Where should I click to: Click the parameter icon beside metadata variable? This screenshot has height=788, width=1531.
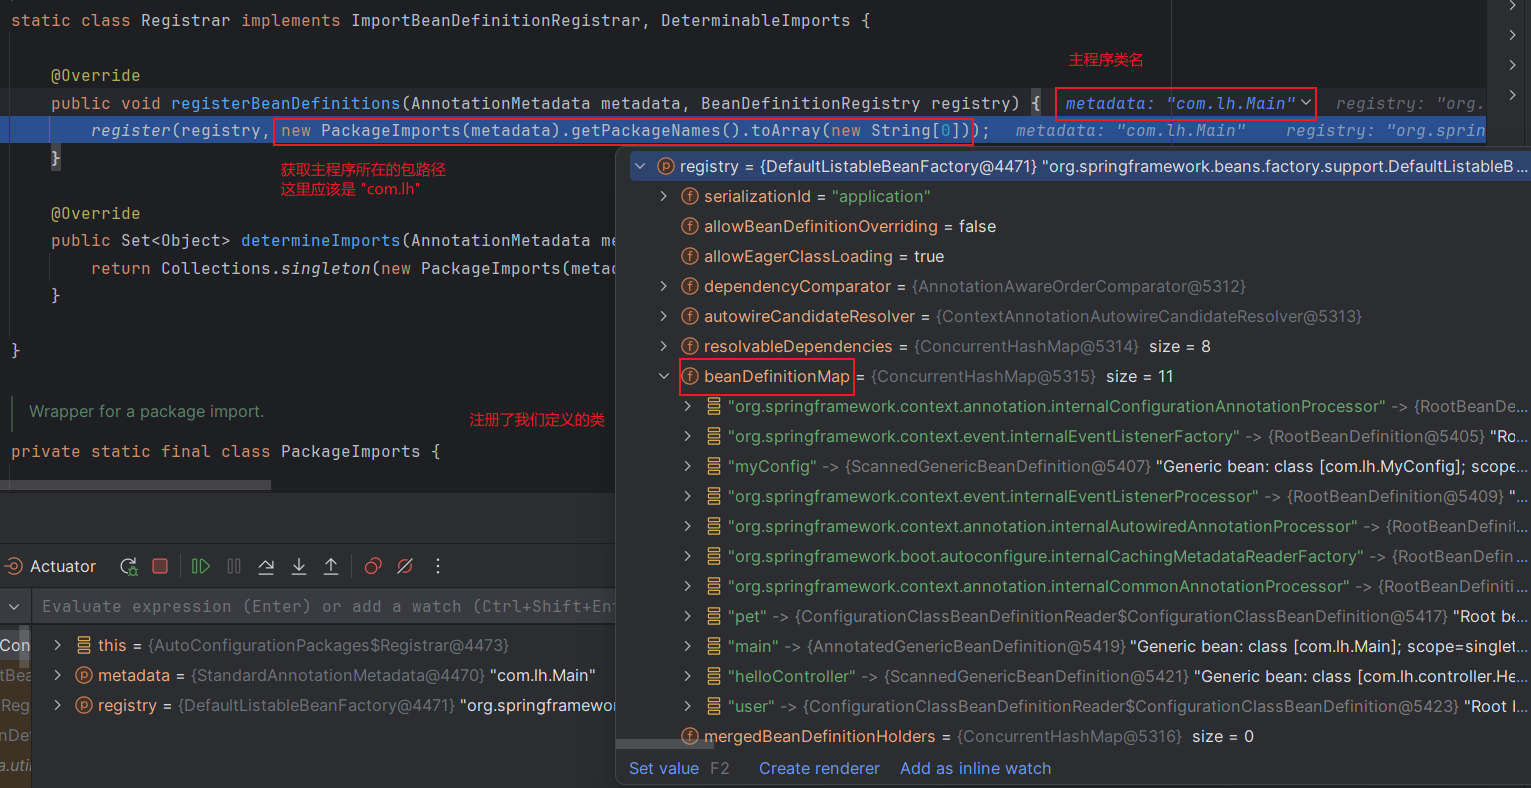(84, 675)
